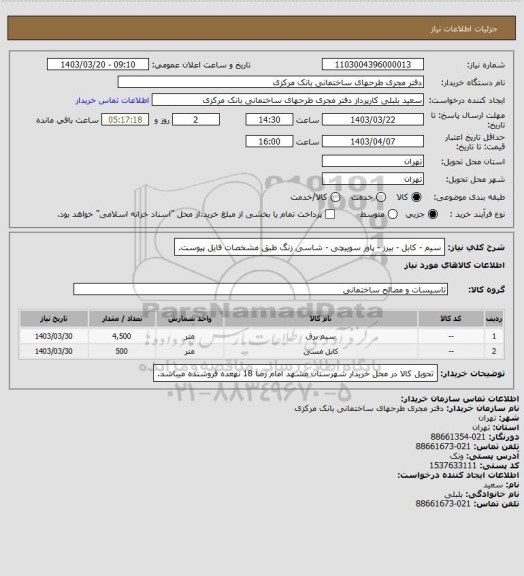524x576 pixels.
Task: Click the اطلاعات تماس سازمان خریدار heading
Action: click(x=459, y=399)
